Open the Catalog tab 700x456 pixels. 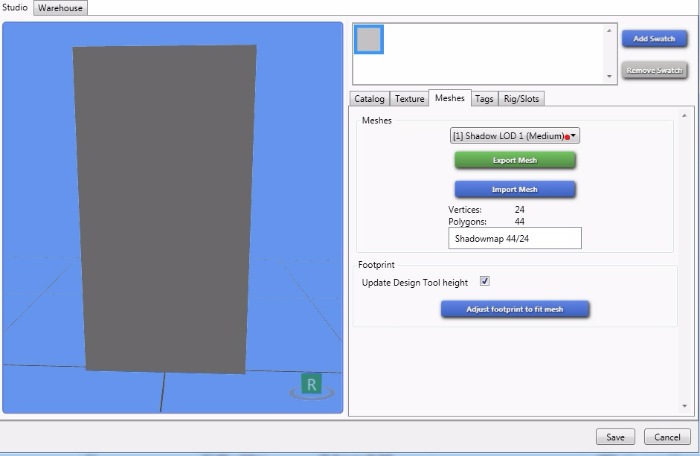pos(369,98)
